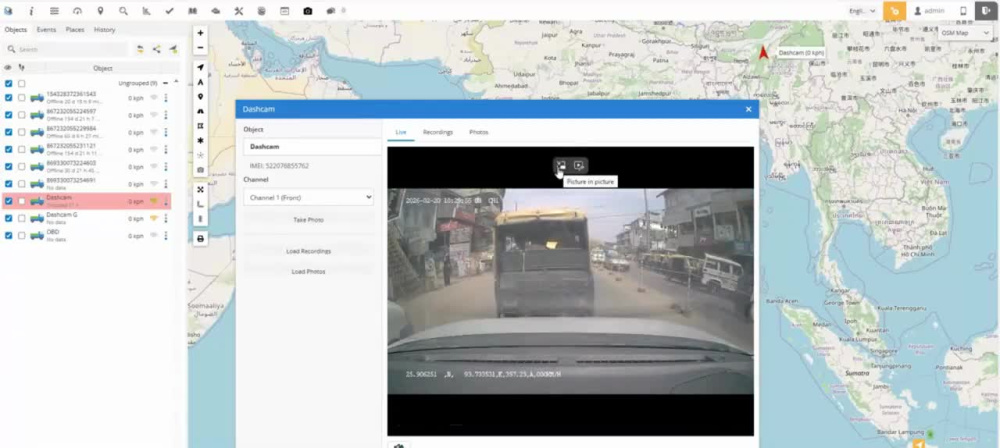Open three-dot menu for object 154328372361543

pyautogui.click(x=166, y=98)
